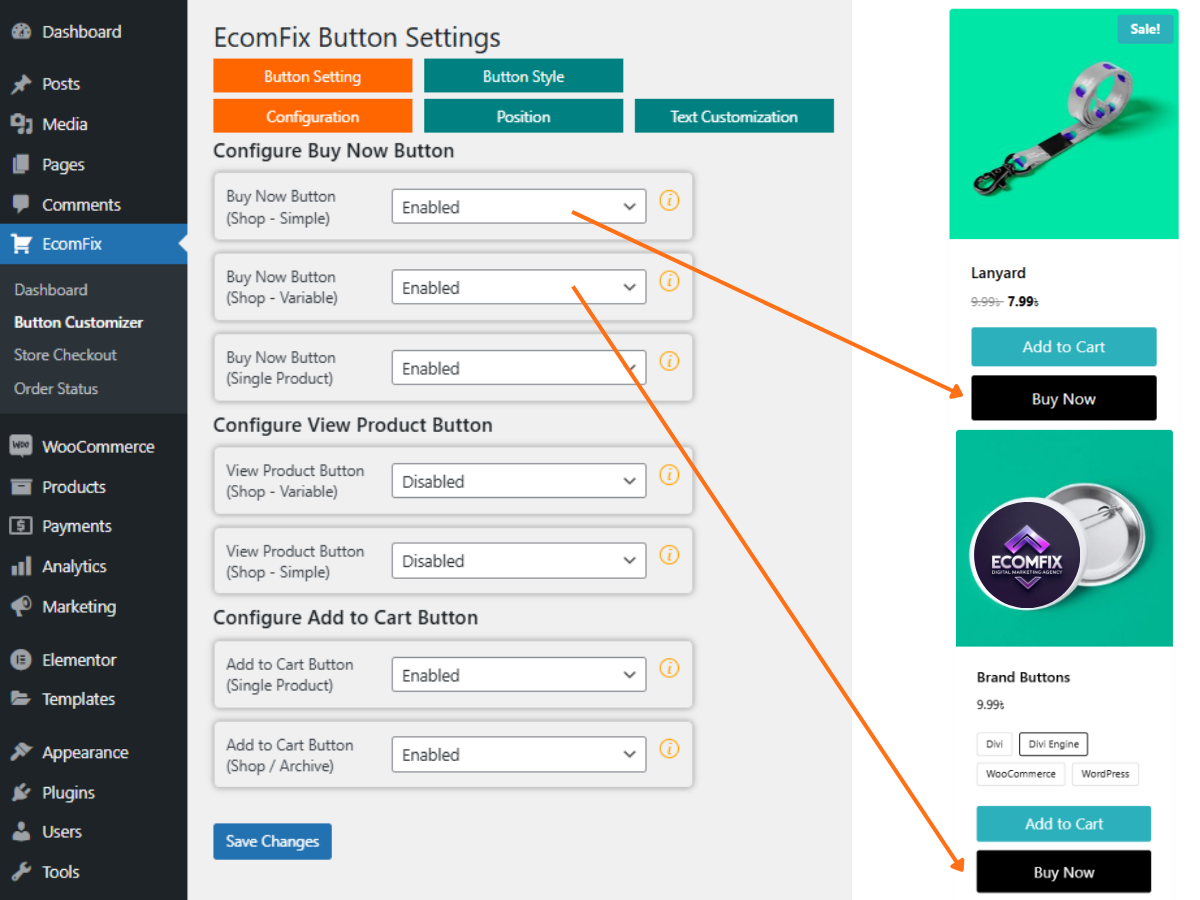Open the Text Customization sub-tab
Viewport: 1200px width, 900px height.
click(734, 116)
